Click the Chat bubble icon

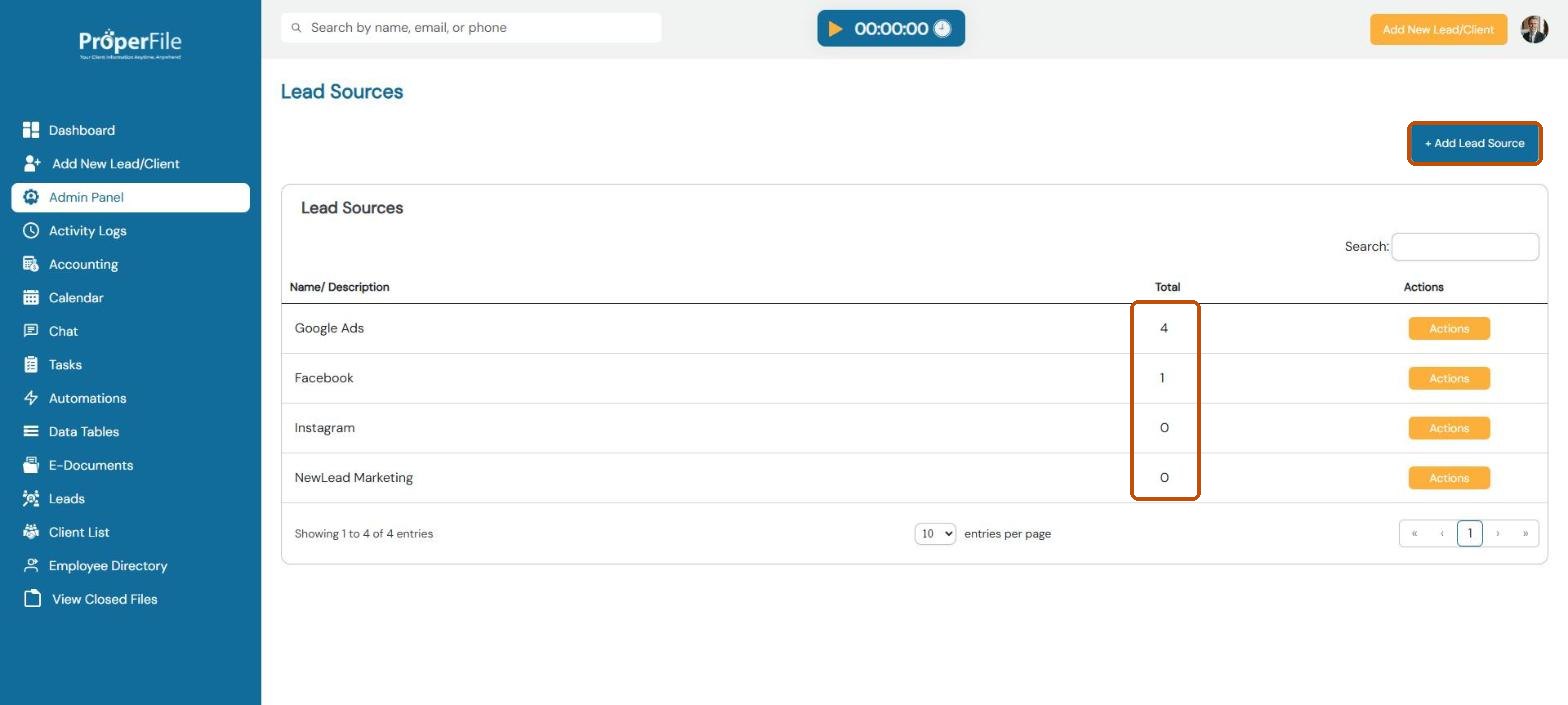click(31, 331)
